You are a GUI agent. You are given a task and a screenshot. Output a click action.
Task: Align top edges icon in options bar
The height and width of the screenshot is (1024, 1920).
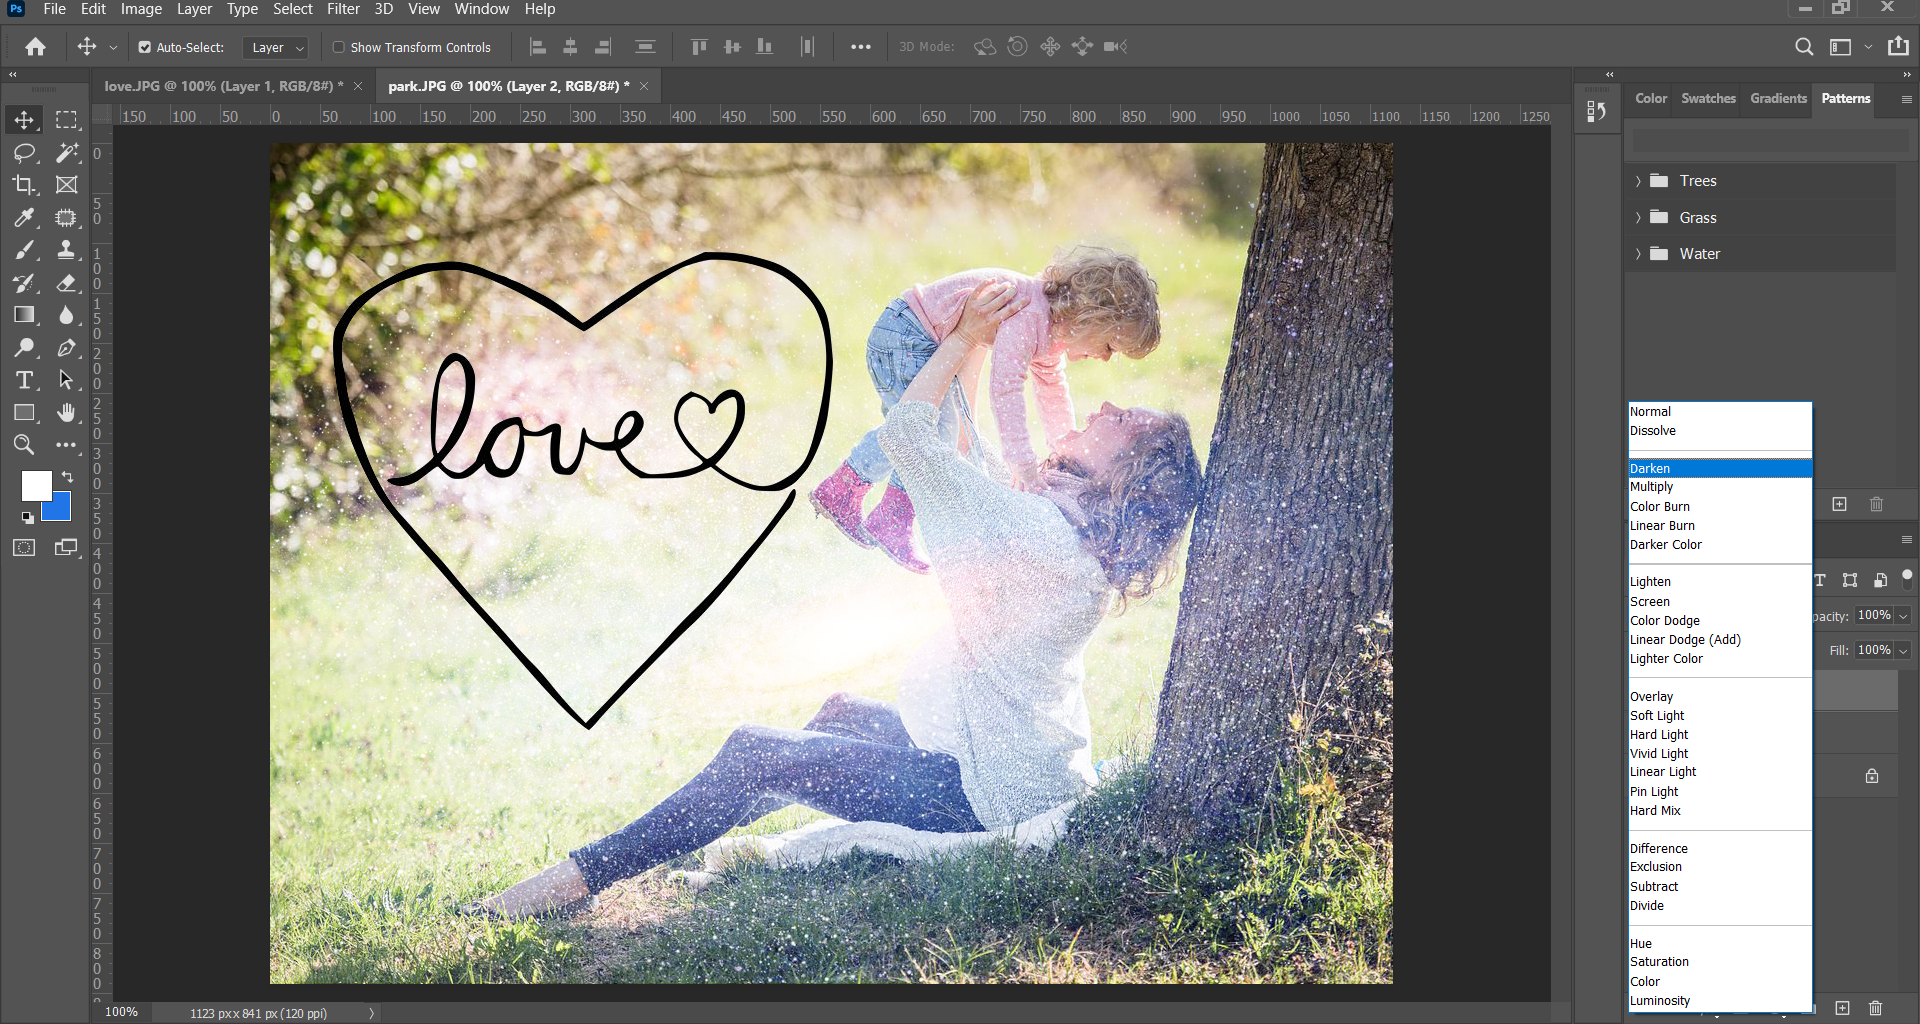coord(699,47)
